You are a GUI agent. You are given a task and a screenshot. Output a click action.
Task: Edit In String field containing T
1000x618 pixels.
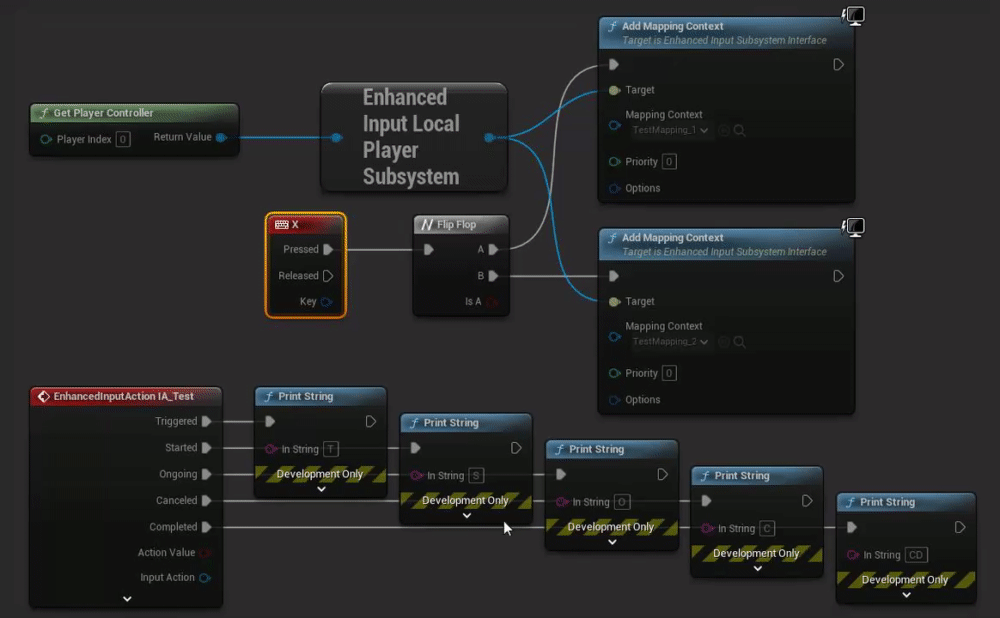pyautogui.click(x=330, y=449)
